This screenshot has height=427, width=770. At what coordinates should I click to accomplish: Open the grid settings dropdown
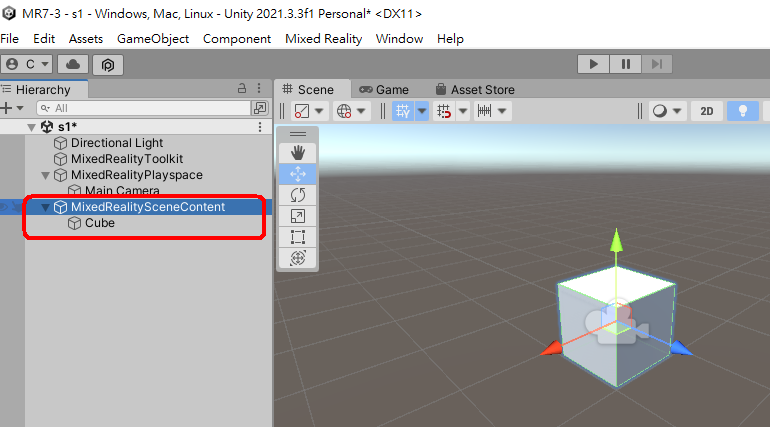(421, 111)
